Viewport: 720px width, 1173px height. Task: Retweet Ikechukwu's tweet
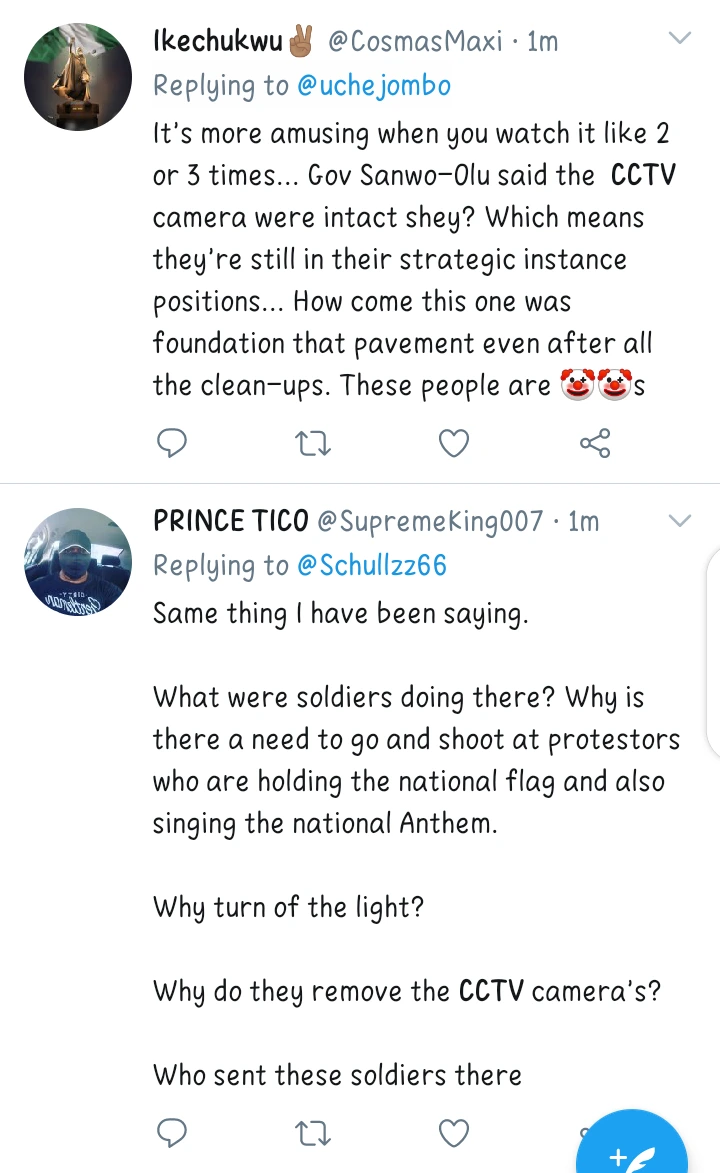[314, 441]
